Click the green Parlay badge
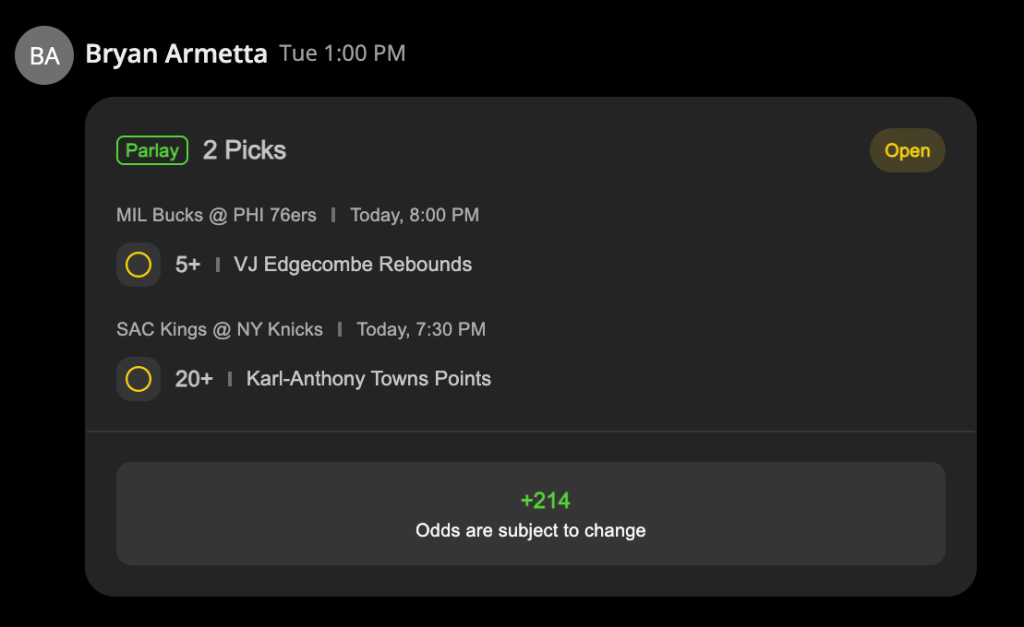Screen dimensions: 1024x627 pos(152,150)
